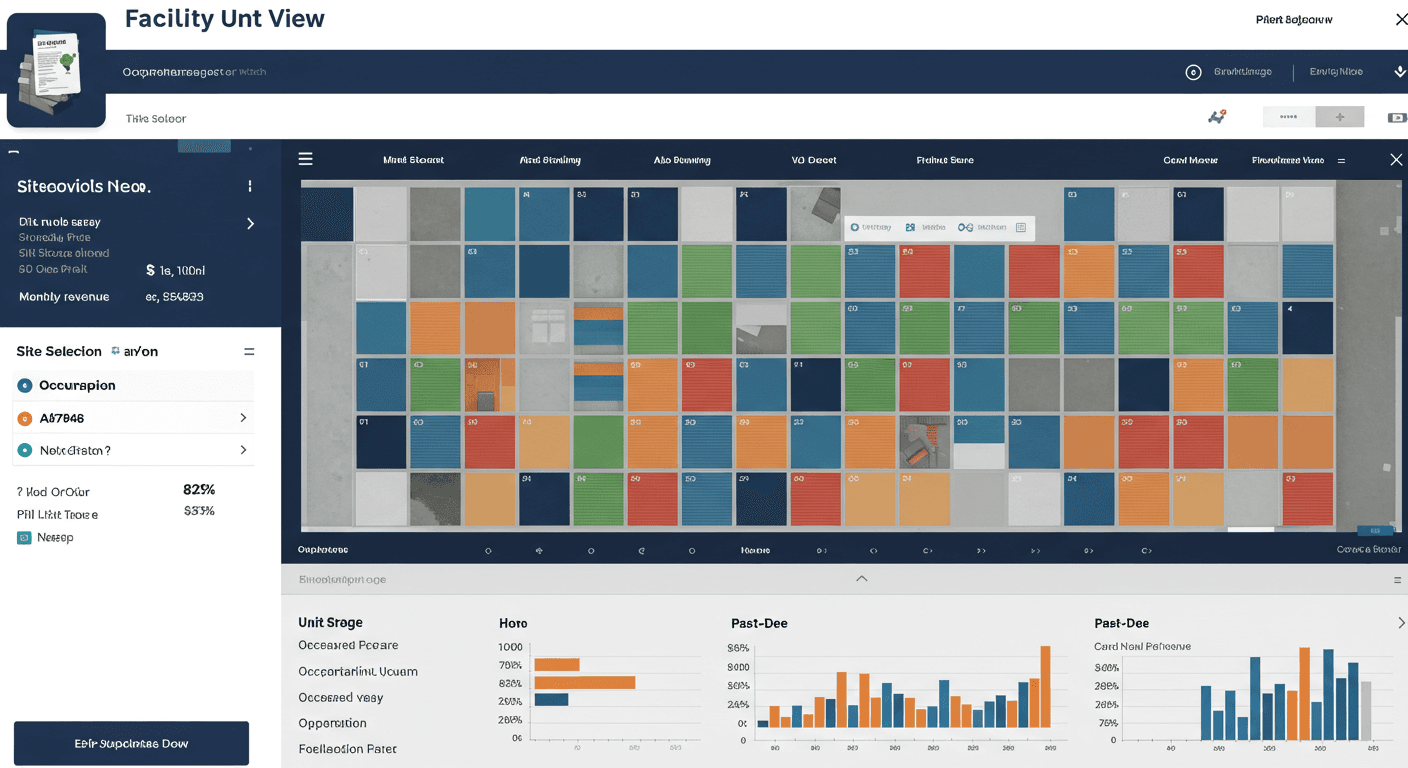Switch to the VO Deoet tab
The width and height of the screenshot is (1408, 768).
(814, 160)
